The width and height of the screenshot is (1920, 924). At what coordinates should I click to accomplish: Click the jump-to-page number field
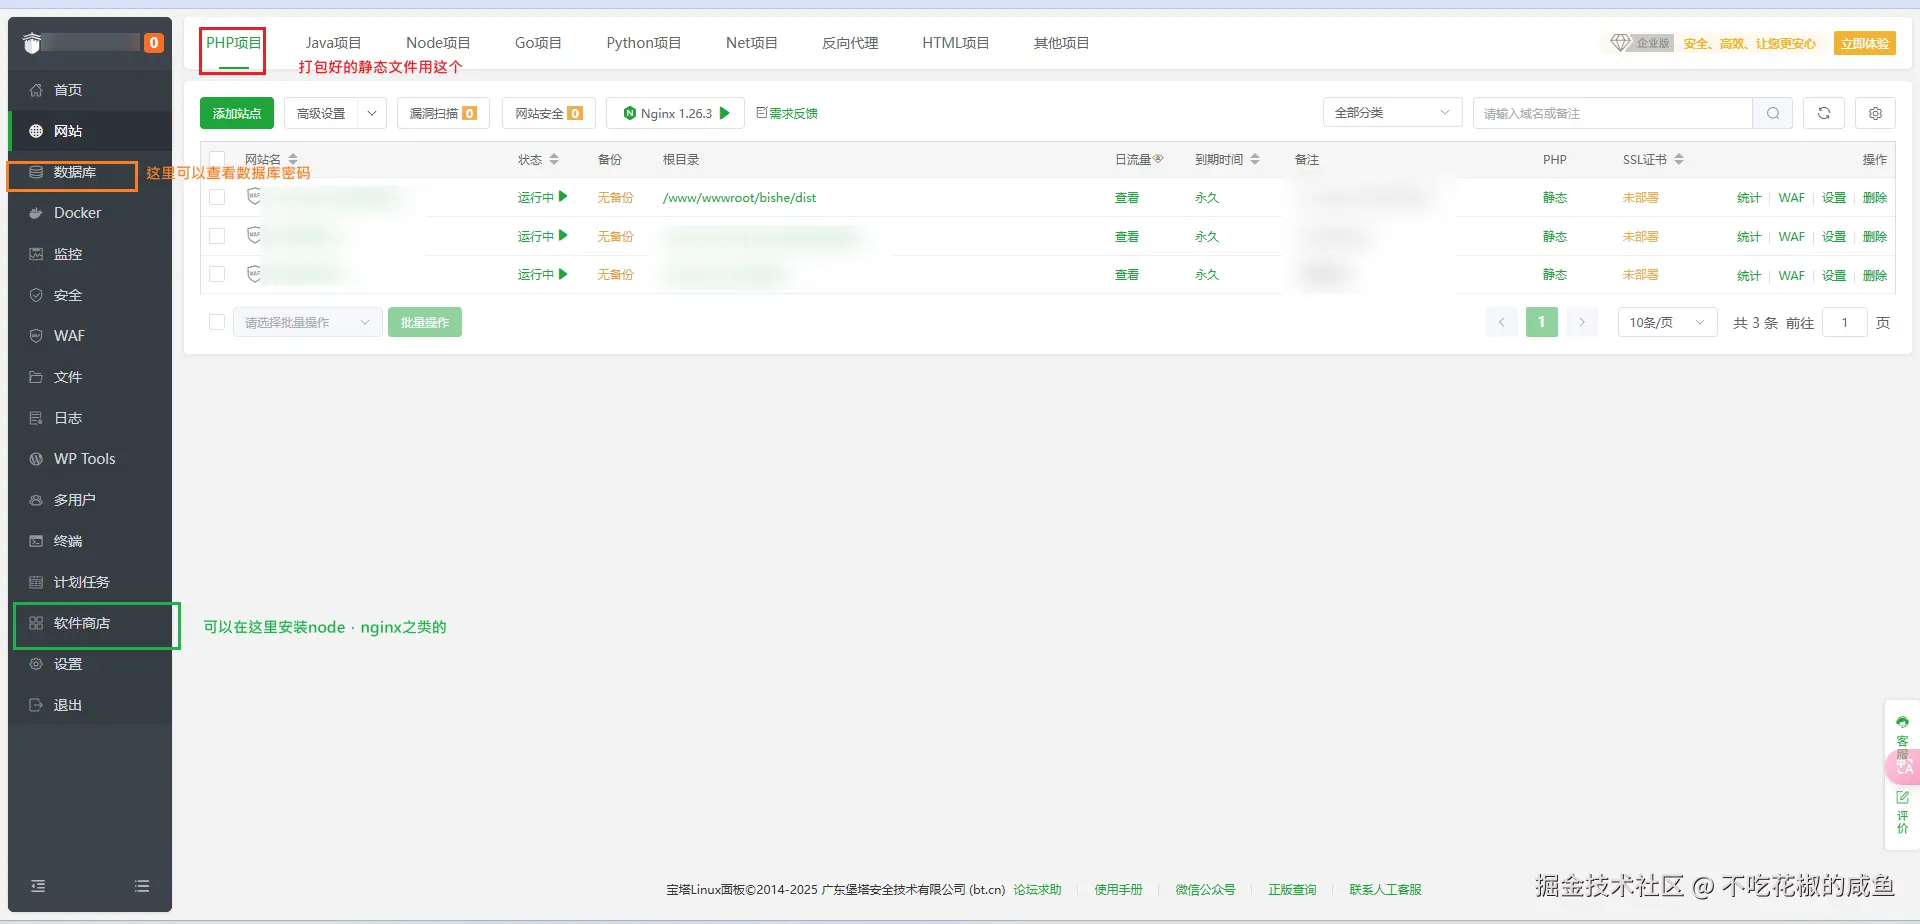1845,322
